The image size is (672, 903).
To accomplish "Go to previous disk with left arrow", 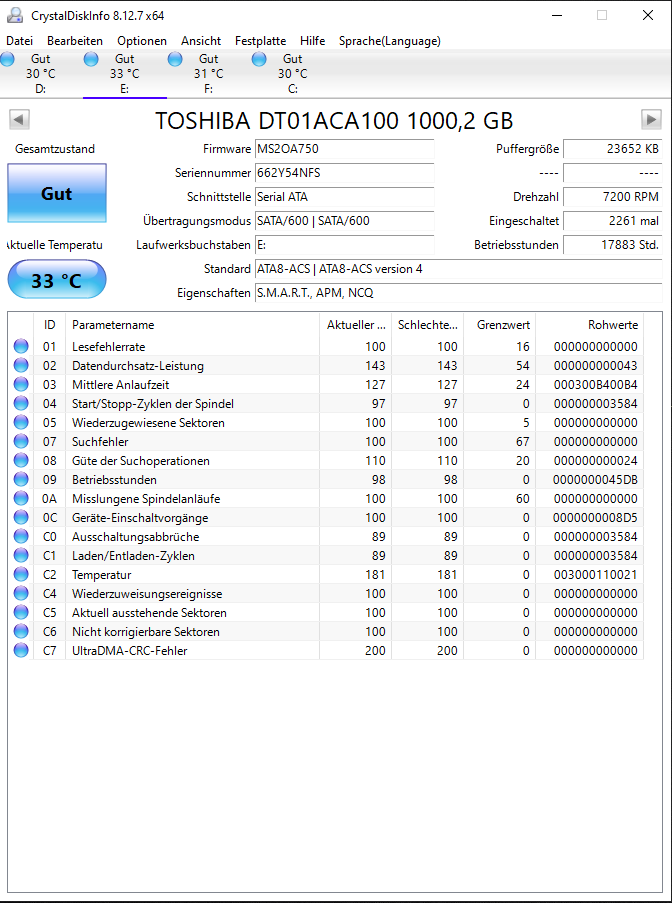I will pyautogui.click(x=19, y=120).
